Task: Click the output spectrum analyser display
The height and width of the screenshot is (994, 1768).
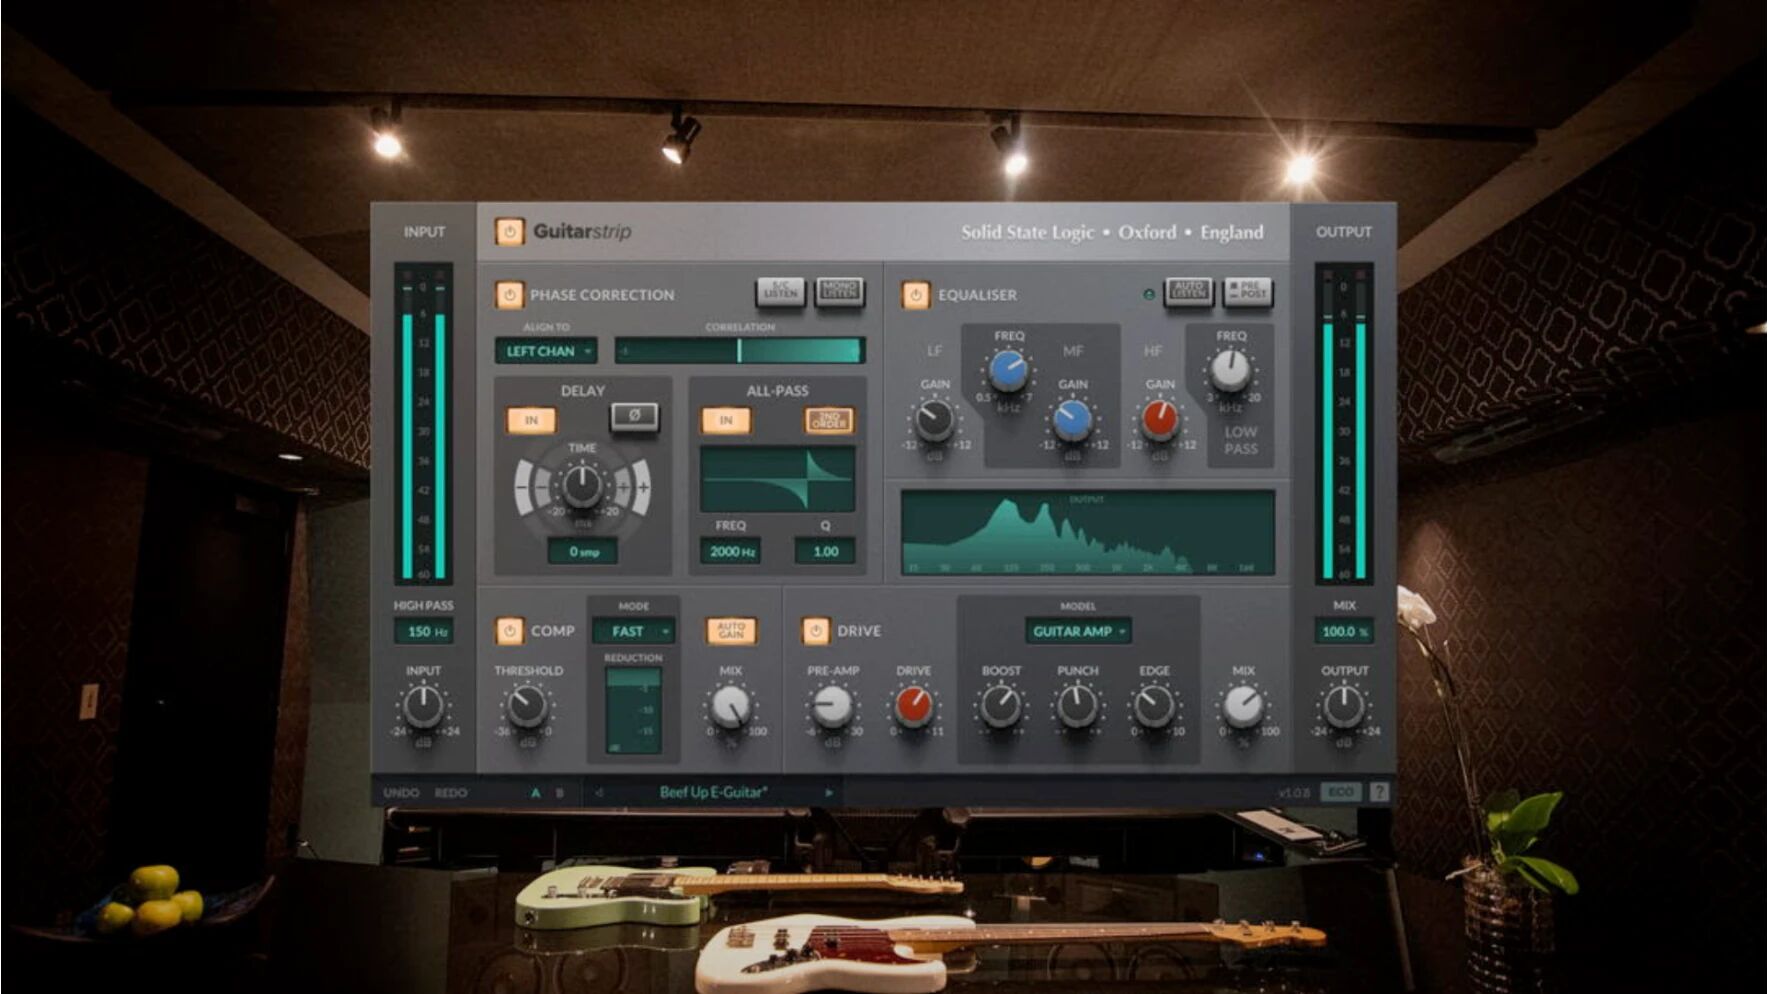Action: (x=1088, y=532)
